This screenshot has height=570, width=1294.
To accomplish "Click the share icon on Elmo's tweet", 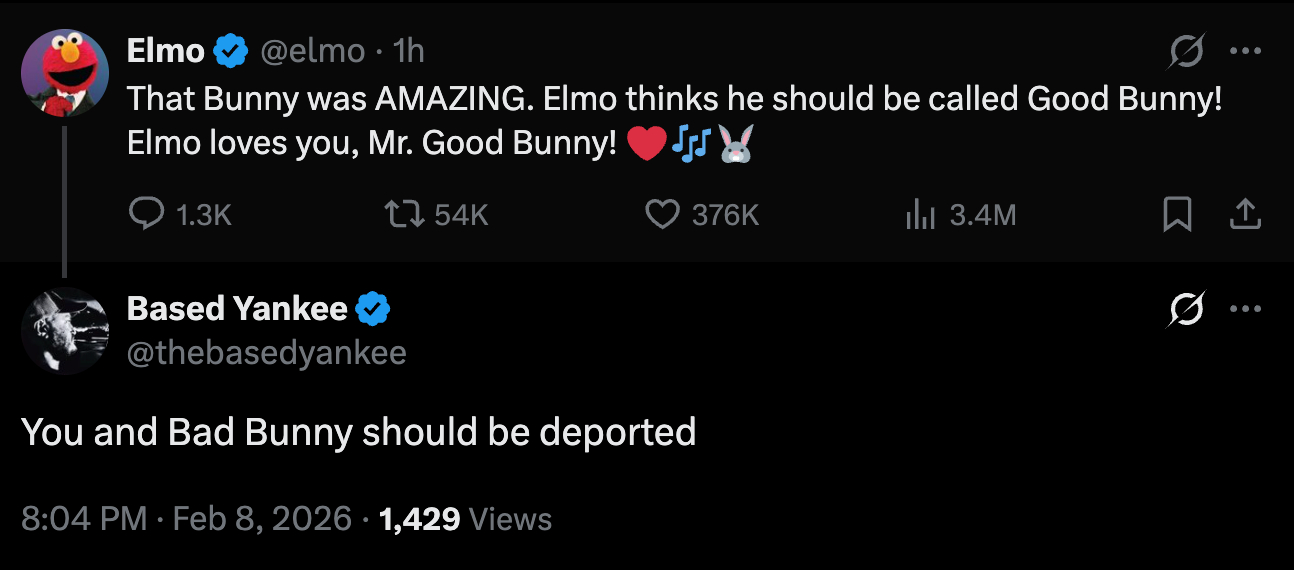I will coord(1245,214).
